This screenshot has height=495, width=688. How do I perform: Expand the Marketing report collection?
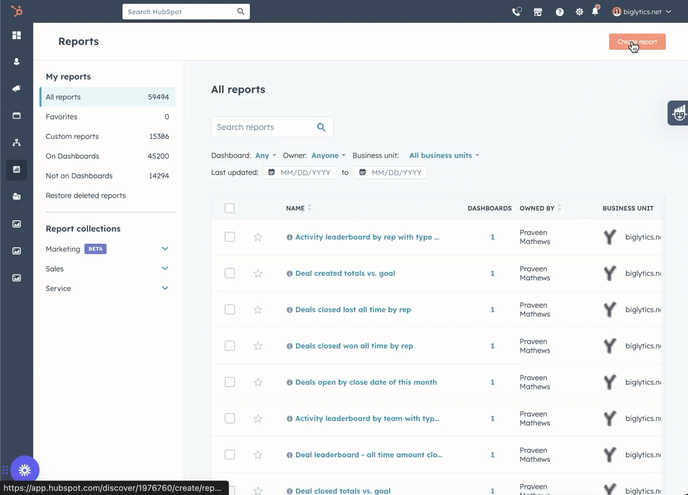[x=165, y=249]
